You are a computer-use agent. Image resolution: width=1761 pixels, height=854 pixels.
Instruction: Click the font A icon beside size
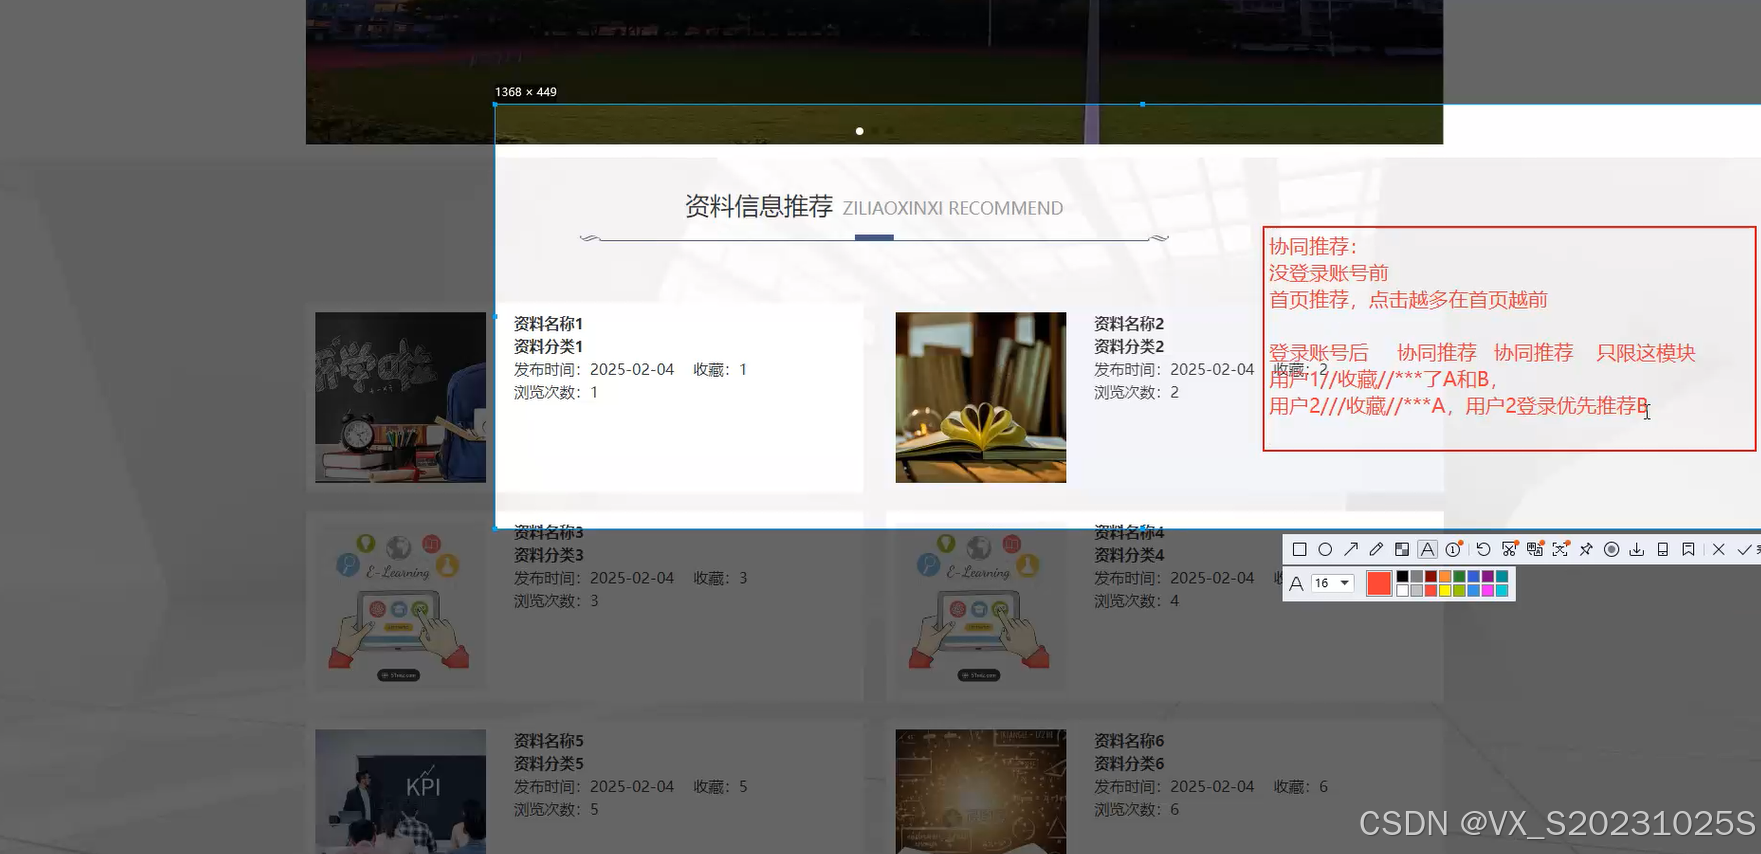[1296, 583]
